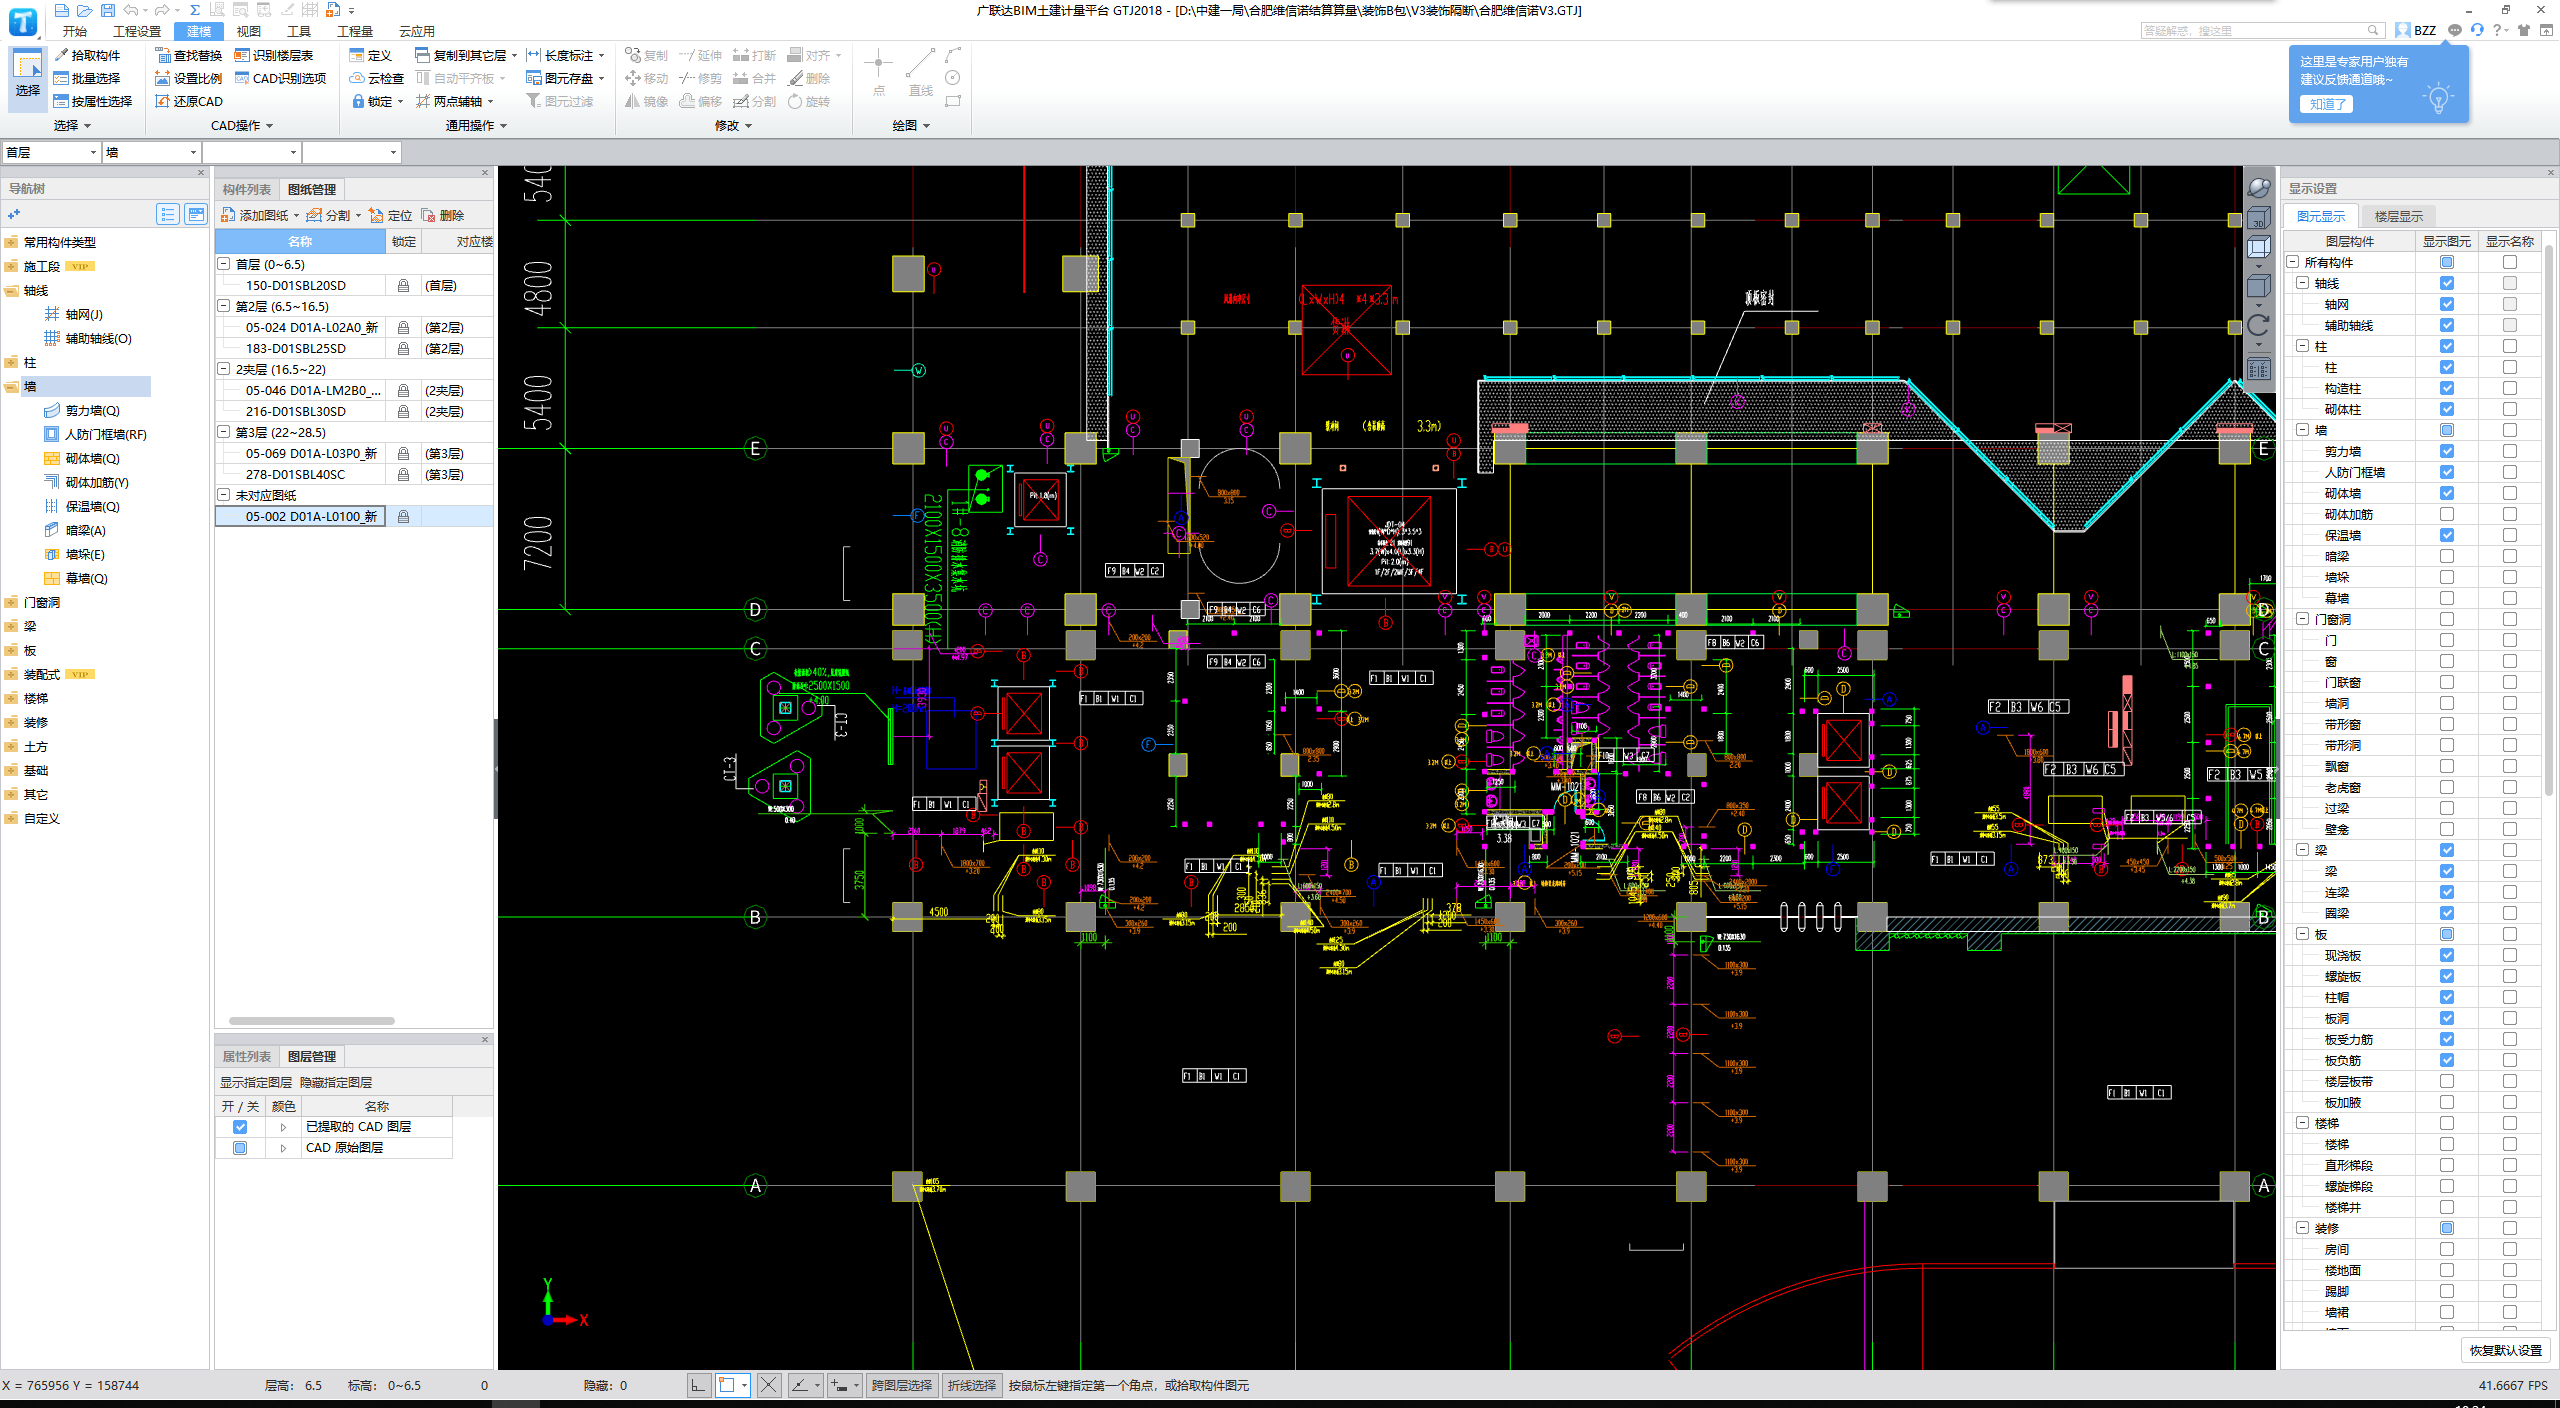This screenshot has width=2560, height=1408.
Task: Switch nav tree to list view icon
Action: coord(168,214)
